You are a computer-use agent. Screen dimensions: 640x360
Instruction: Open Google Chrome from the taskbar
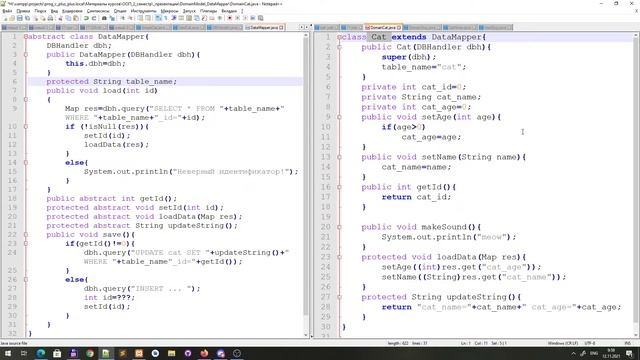90,353
